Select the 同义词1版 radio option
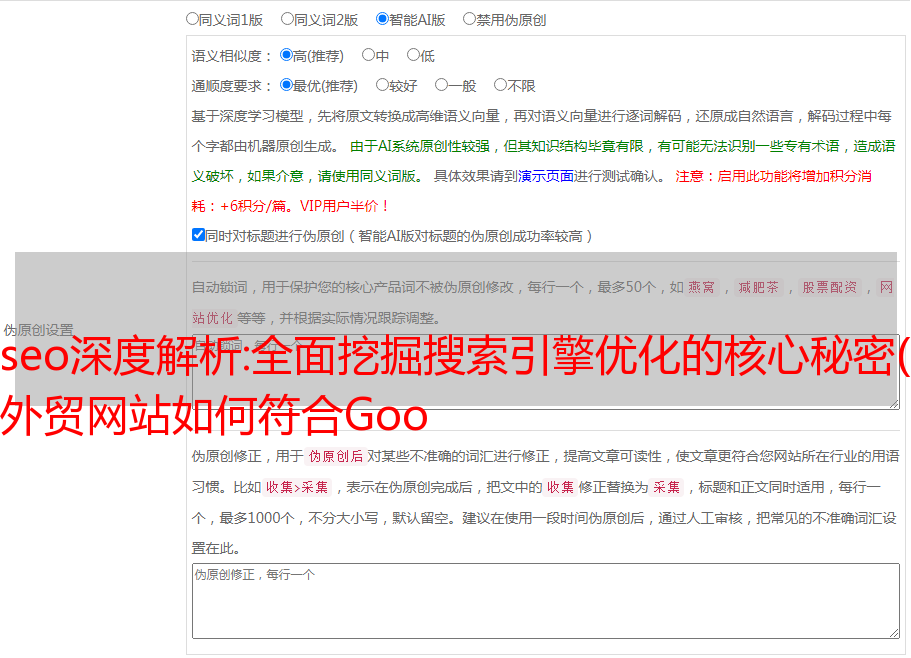 [x=192, y=19]
